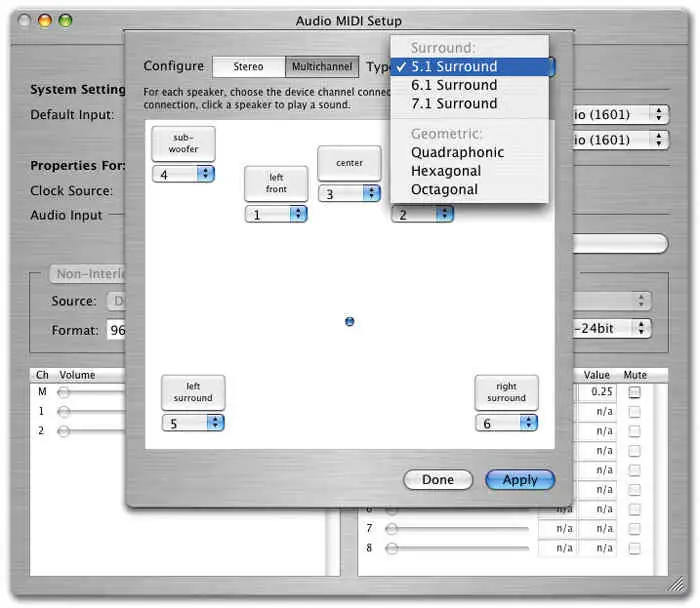The width and height of the screenshot is (700, 608).
Task: Test the right surround speaker
Action: click(x=506, y=392)
